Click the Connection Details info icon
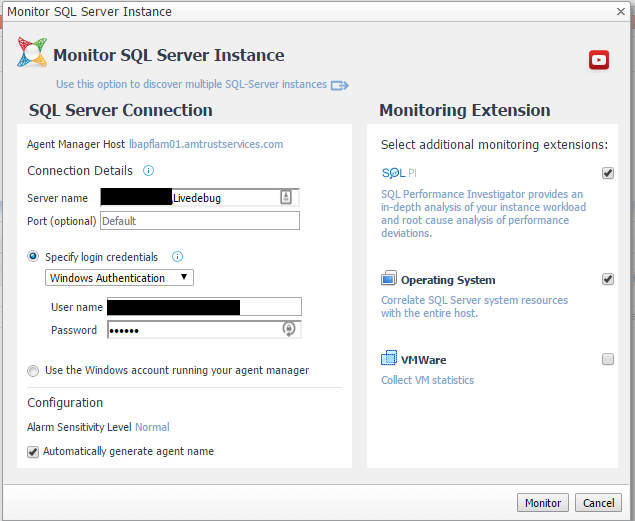 coord(148,170)
